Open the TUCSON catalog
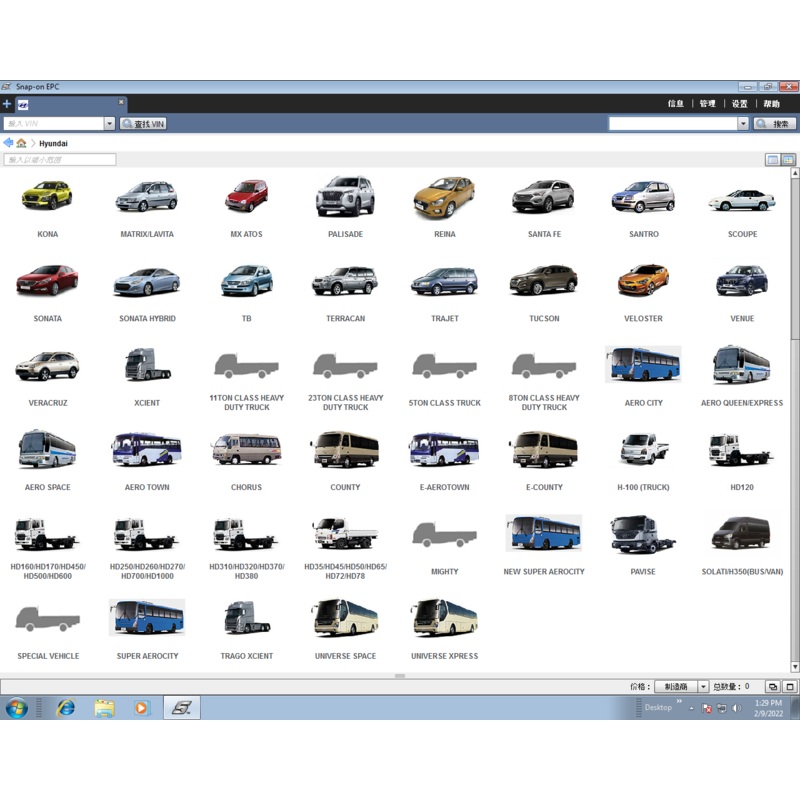This screenshot has width=800, height=800. click(x=544, y=280)
